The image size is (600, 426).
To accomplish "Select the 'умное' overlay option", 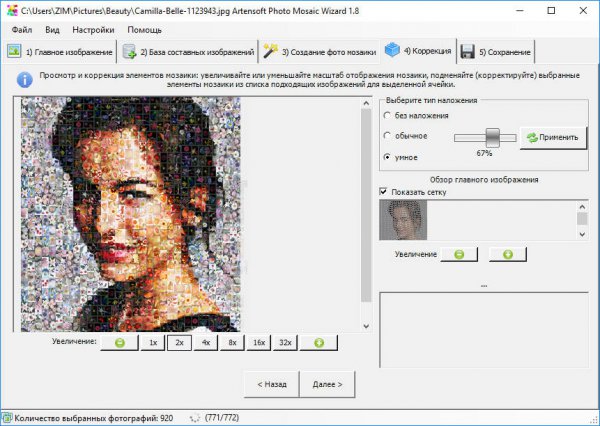I will pyautogui.click(x=401, y=157).
